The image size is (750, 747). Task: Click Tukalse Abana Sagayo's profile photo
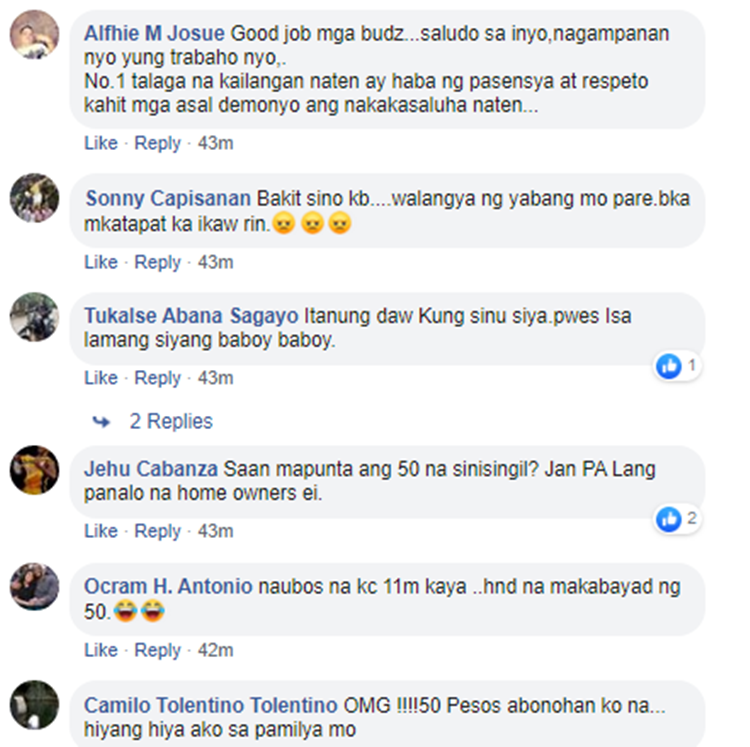pos(34,317)
